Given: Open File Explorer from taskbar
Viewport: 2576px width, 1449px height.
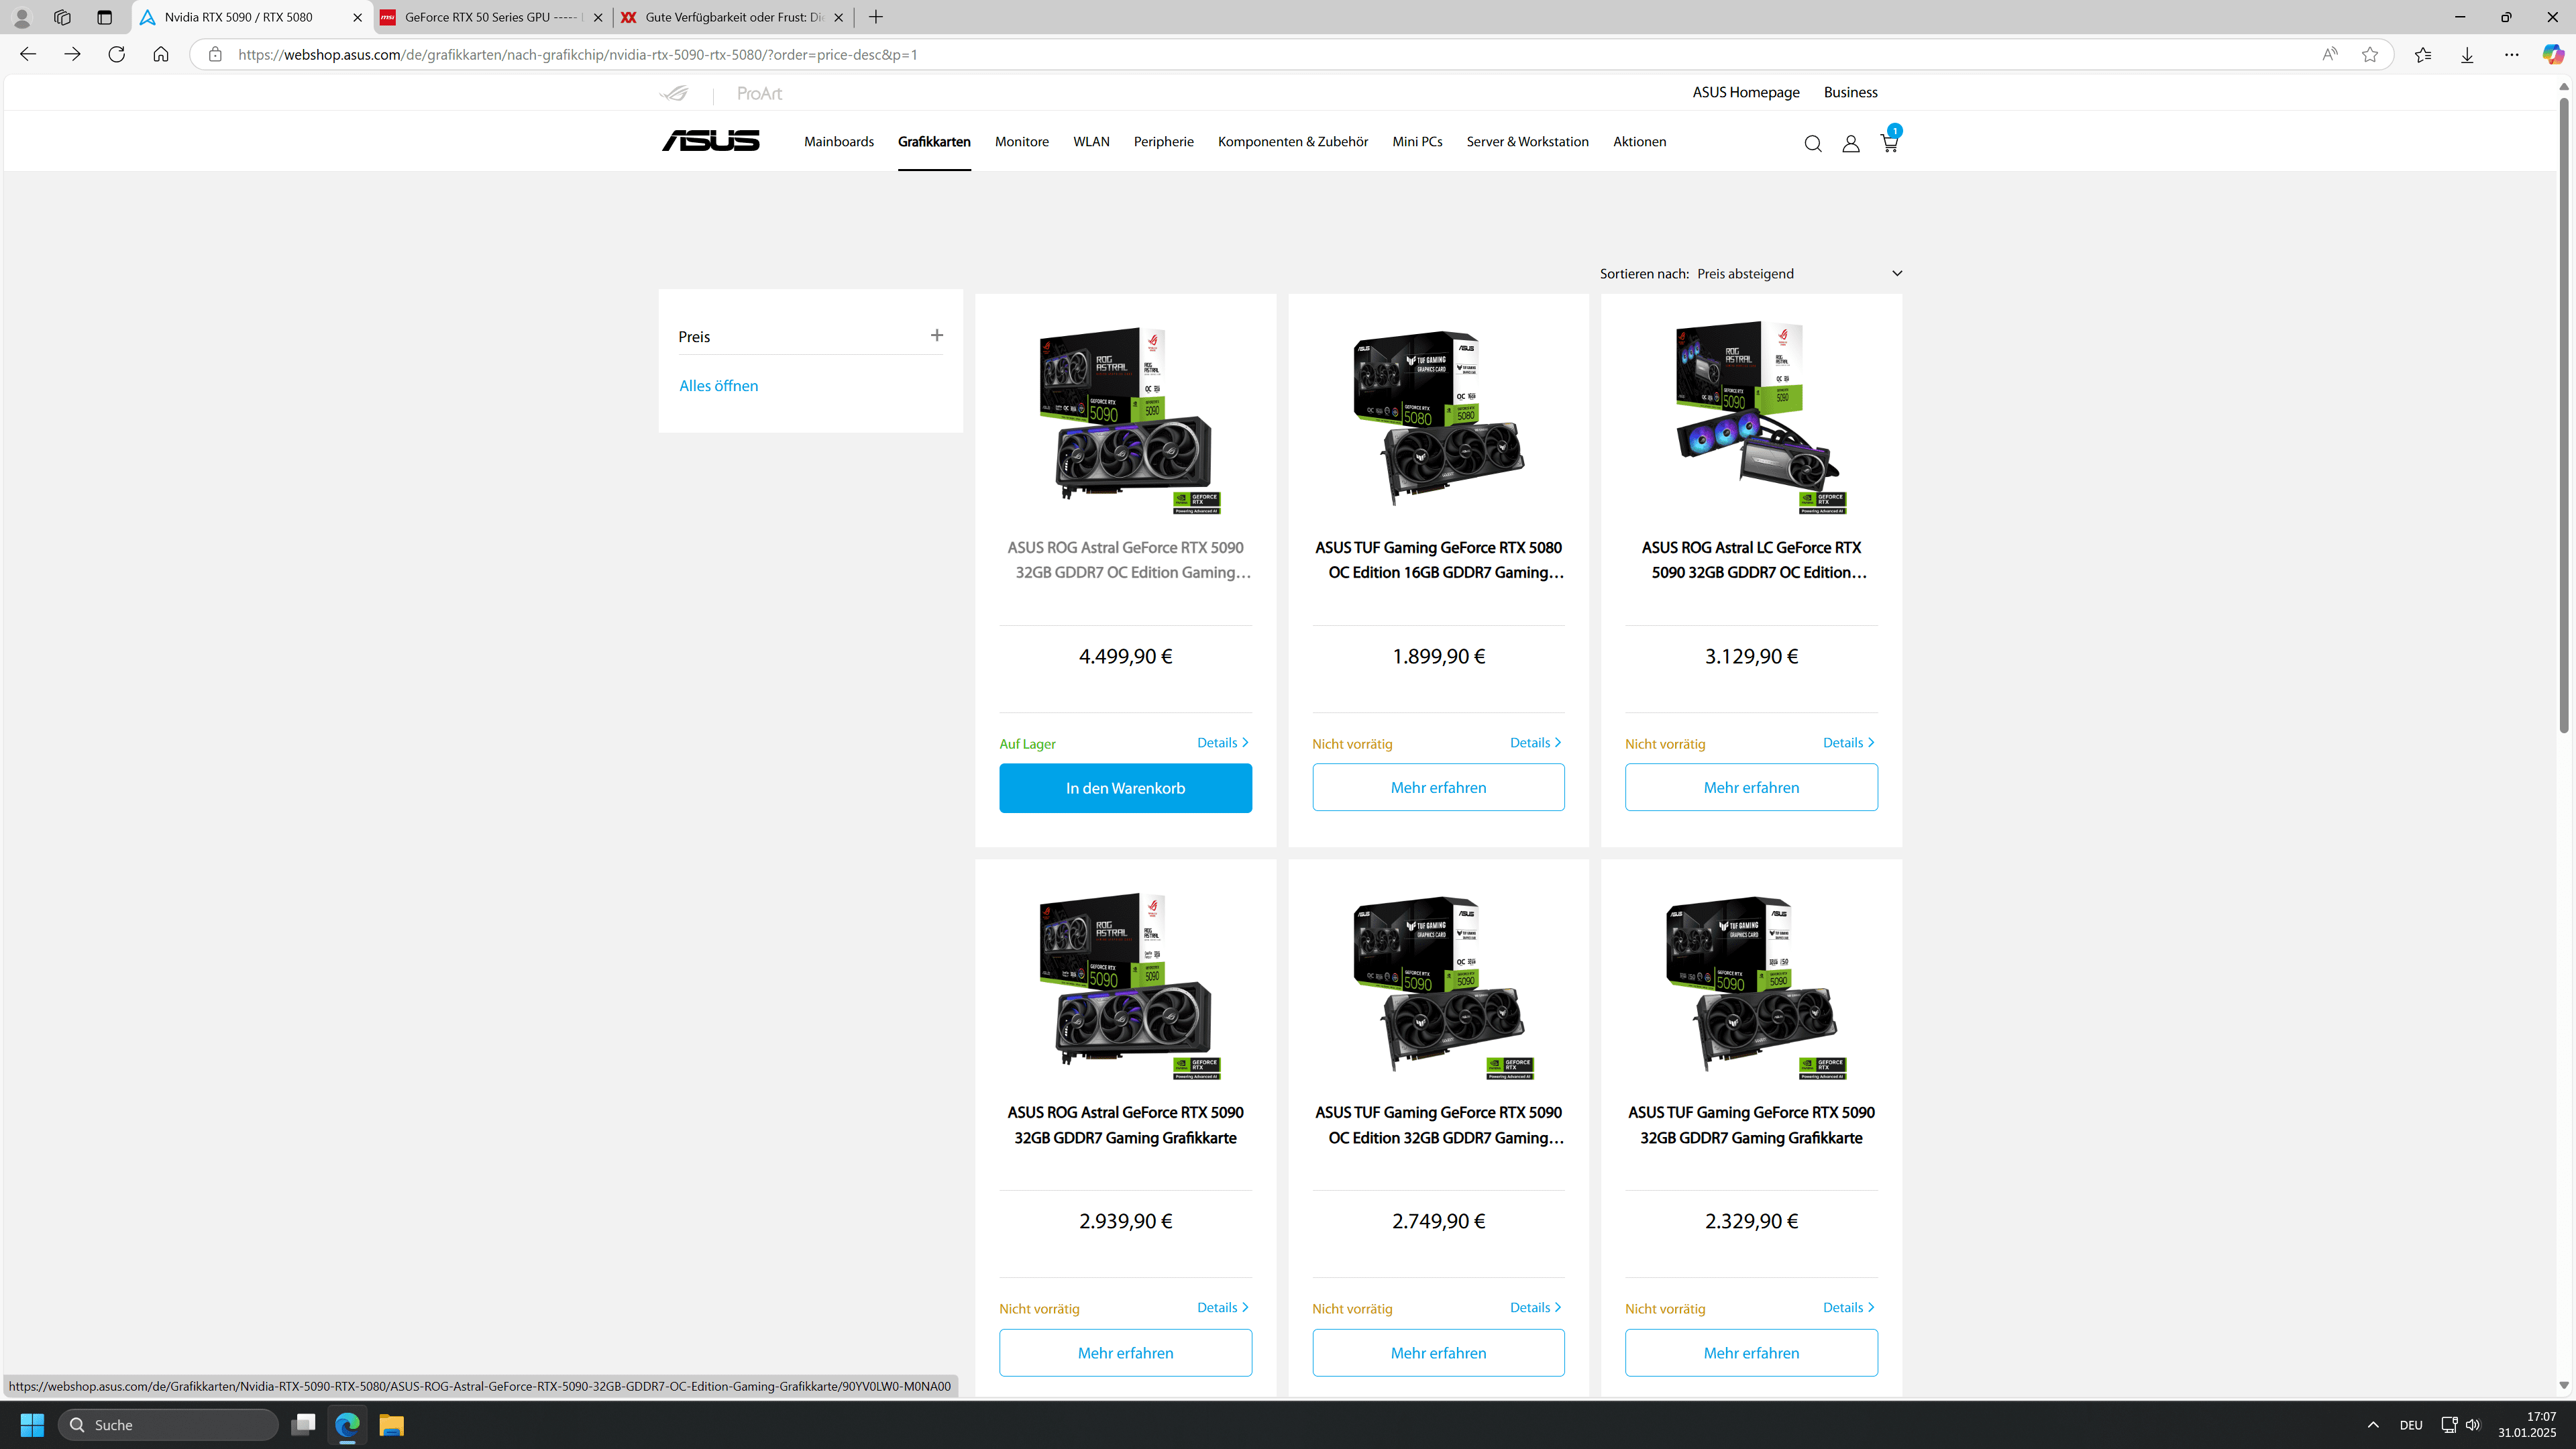Looking at the screenshot, I should coord(391,1424).
